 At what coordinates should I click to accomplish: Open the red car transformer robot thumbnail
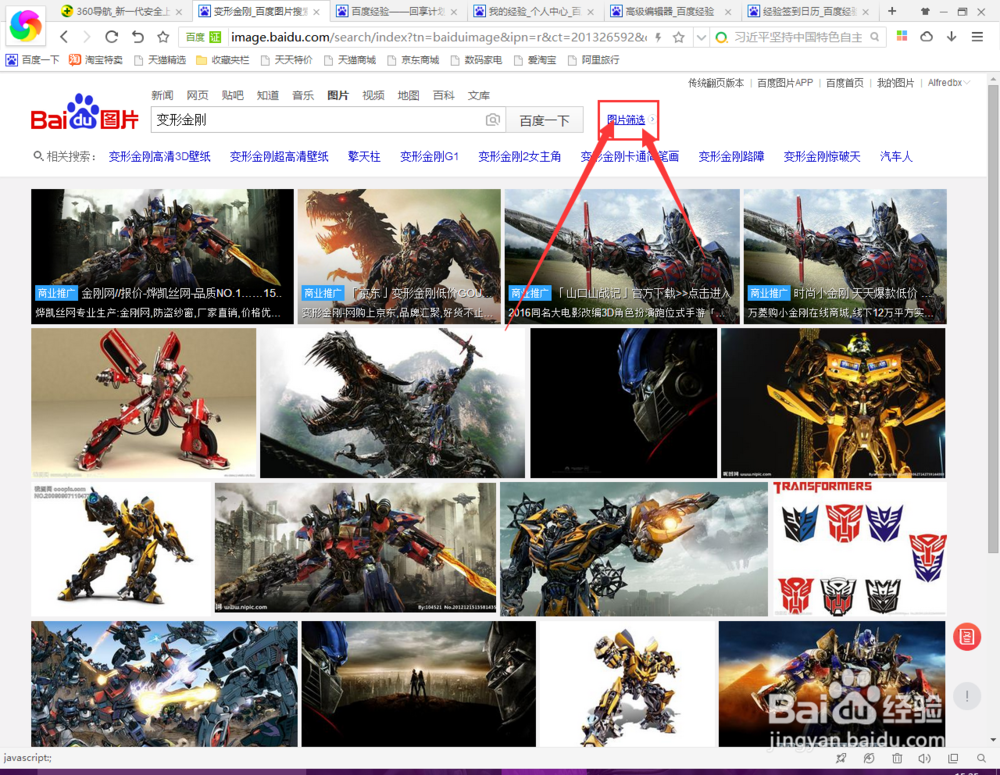click(143, 403)
